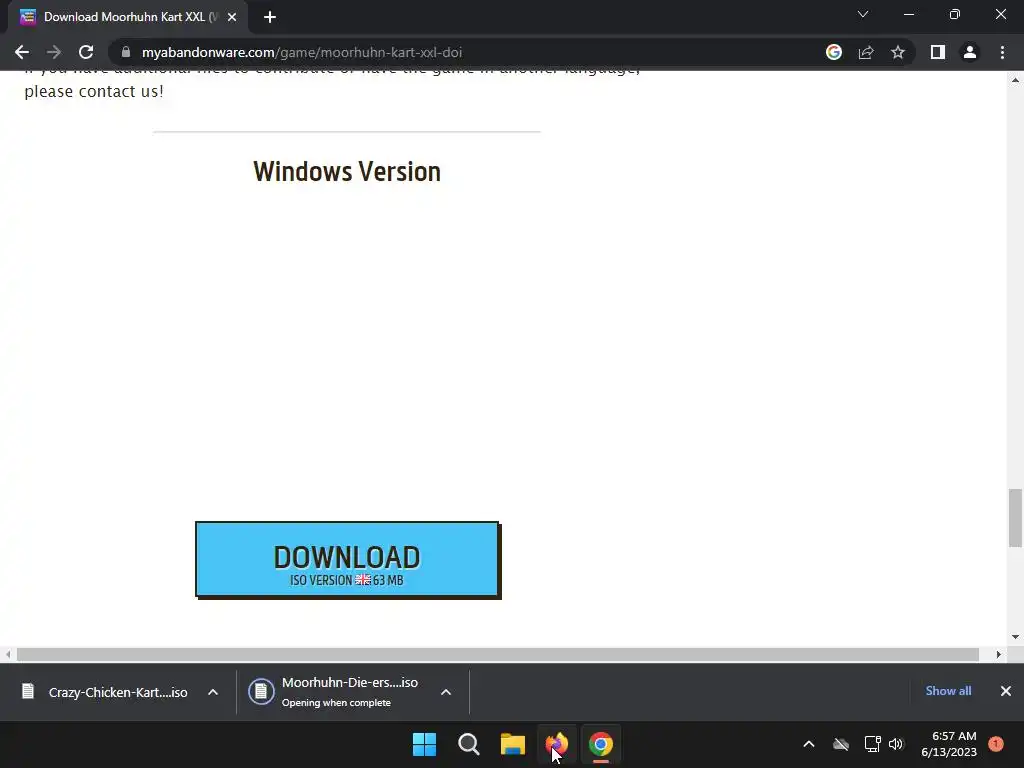Open the Crazy-Chicken-Kart iso download
The image size is (1024, 768).
point(106,692)
